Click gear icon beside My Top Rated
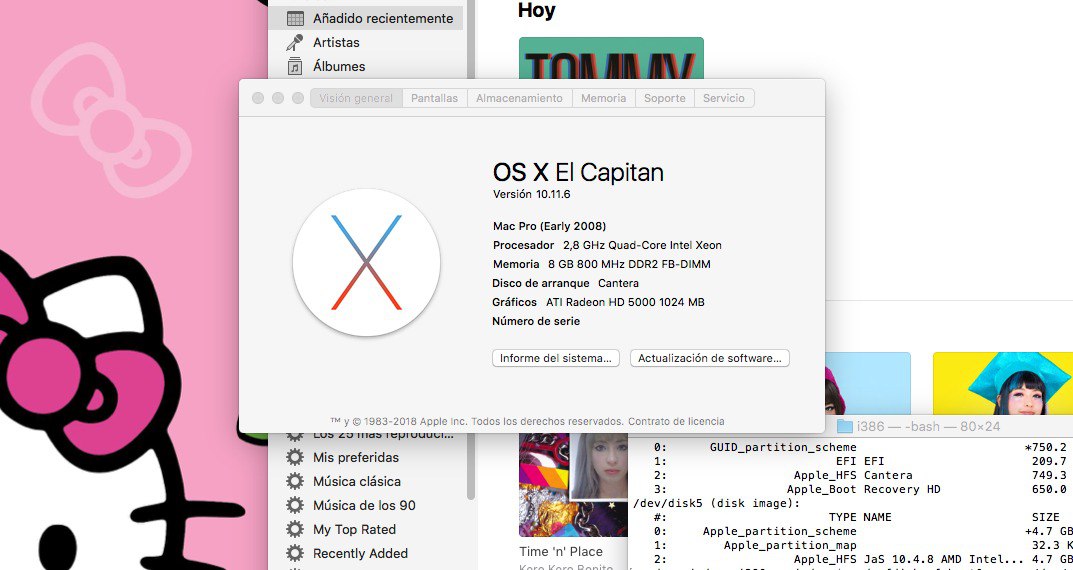 pos(295,529)
